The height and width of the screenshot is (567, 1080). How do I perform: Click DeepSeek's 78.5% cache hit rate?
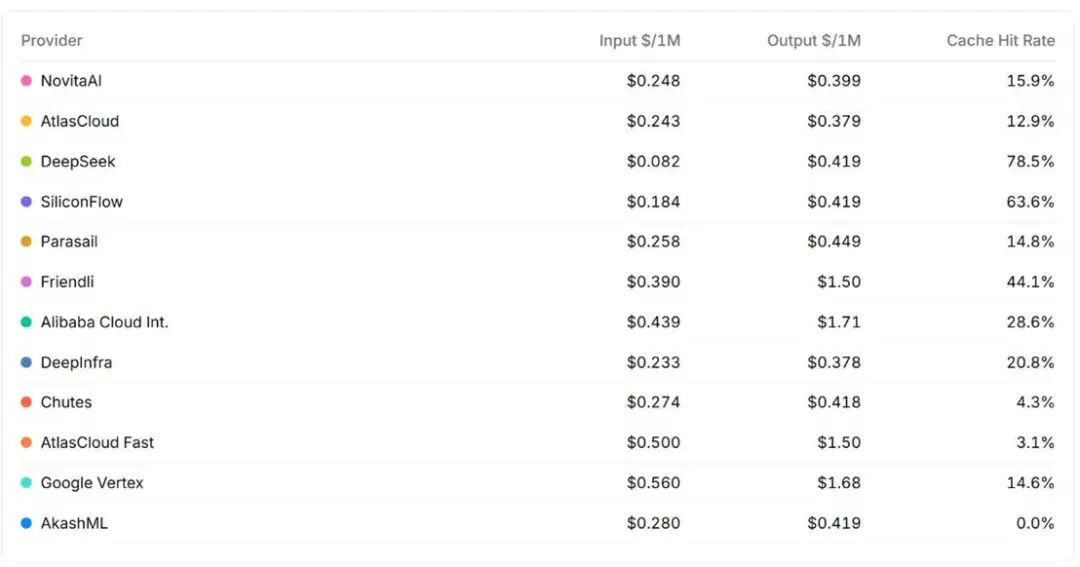pos(1030,161)
